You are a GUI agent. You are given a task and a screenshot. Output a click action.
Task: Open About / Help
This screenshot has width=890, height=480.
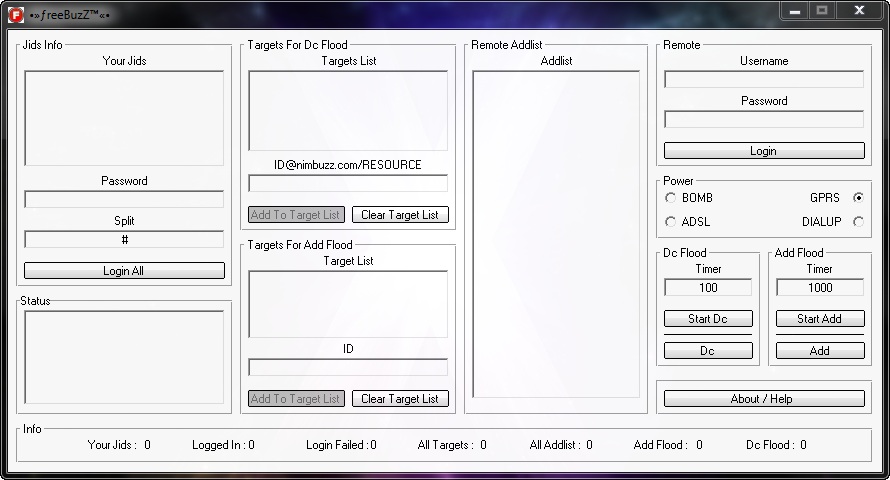tap(764, 398)
